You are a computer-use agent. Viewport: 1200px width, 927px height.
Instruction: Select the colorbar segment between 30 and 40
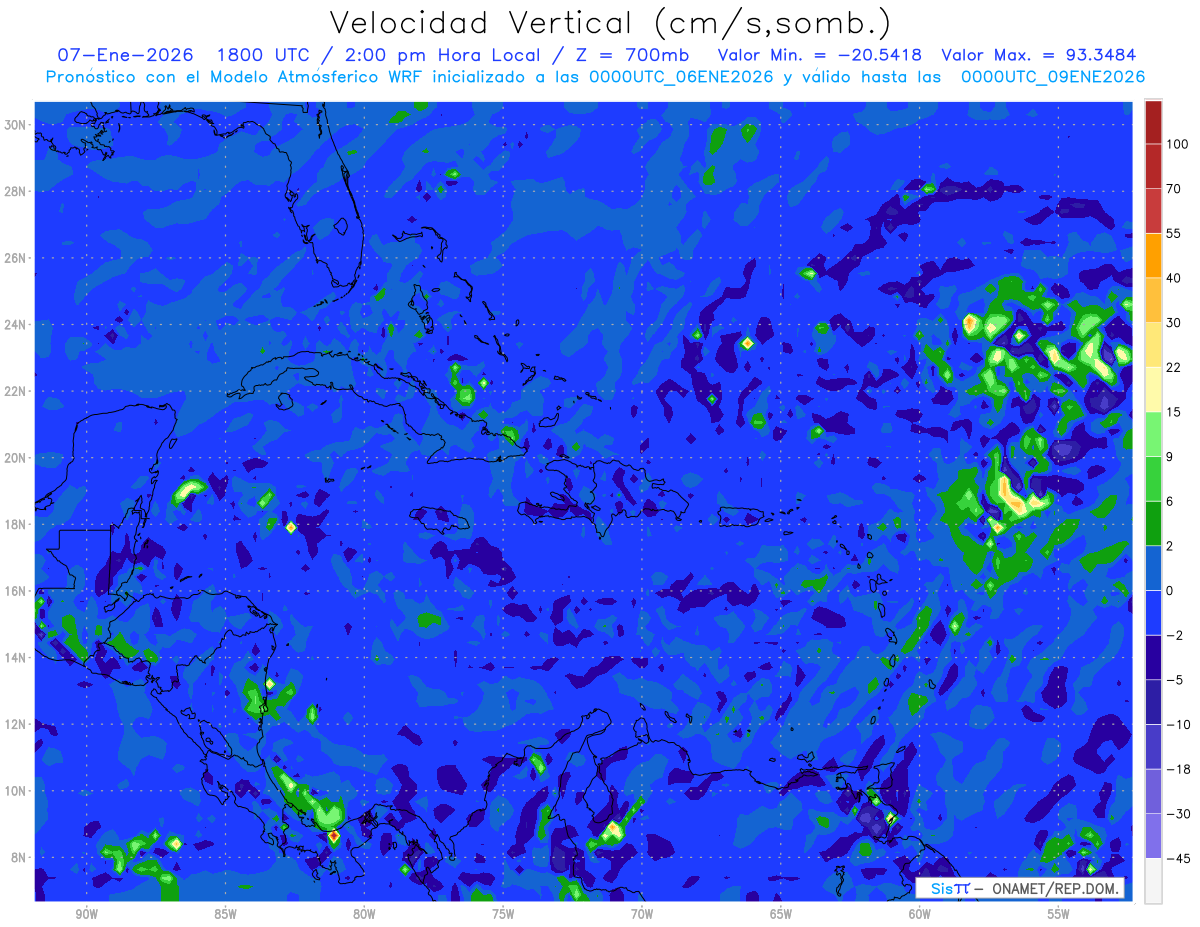[1153, 300]
